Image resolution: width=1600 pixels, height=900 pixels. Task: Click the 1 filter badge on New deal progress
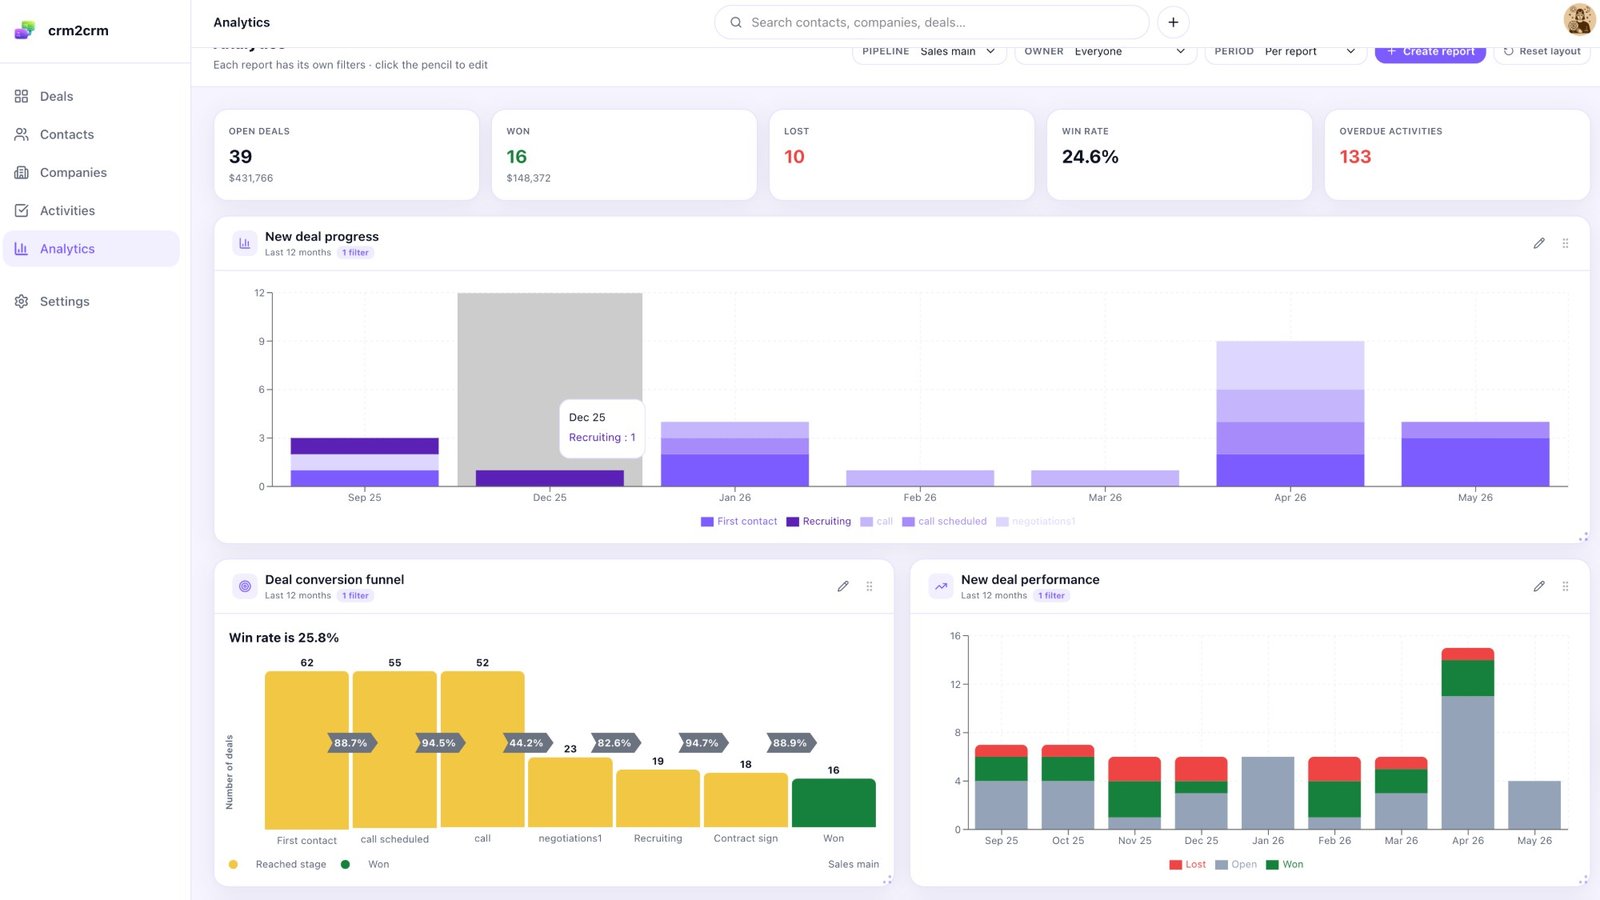click(x=355, y=253)
